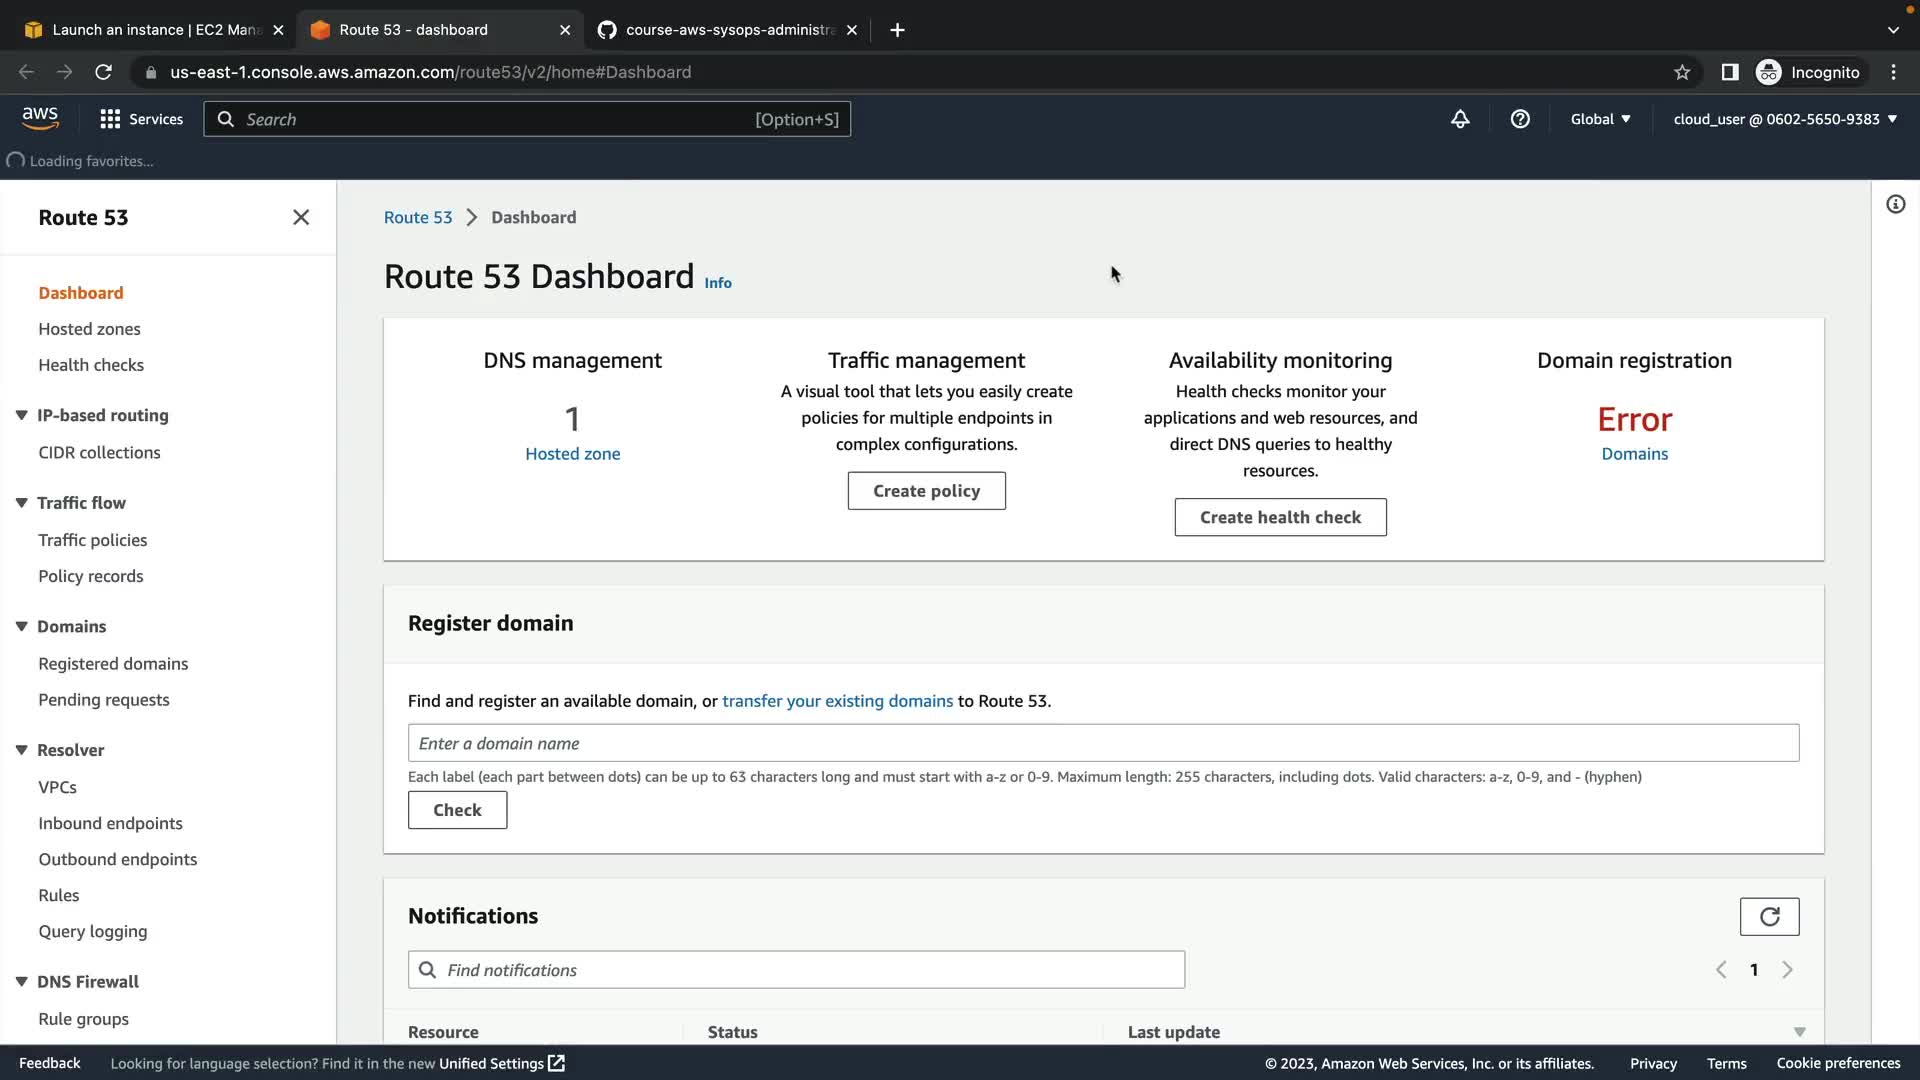This screenshot has width=1920, height=1080.
Task: Open the Services grid menu
Action: click(141, 119)
